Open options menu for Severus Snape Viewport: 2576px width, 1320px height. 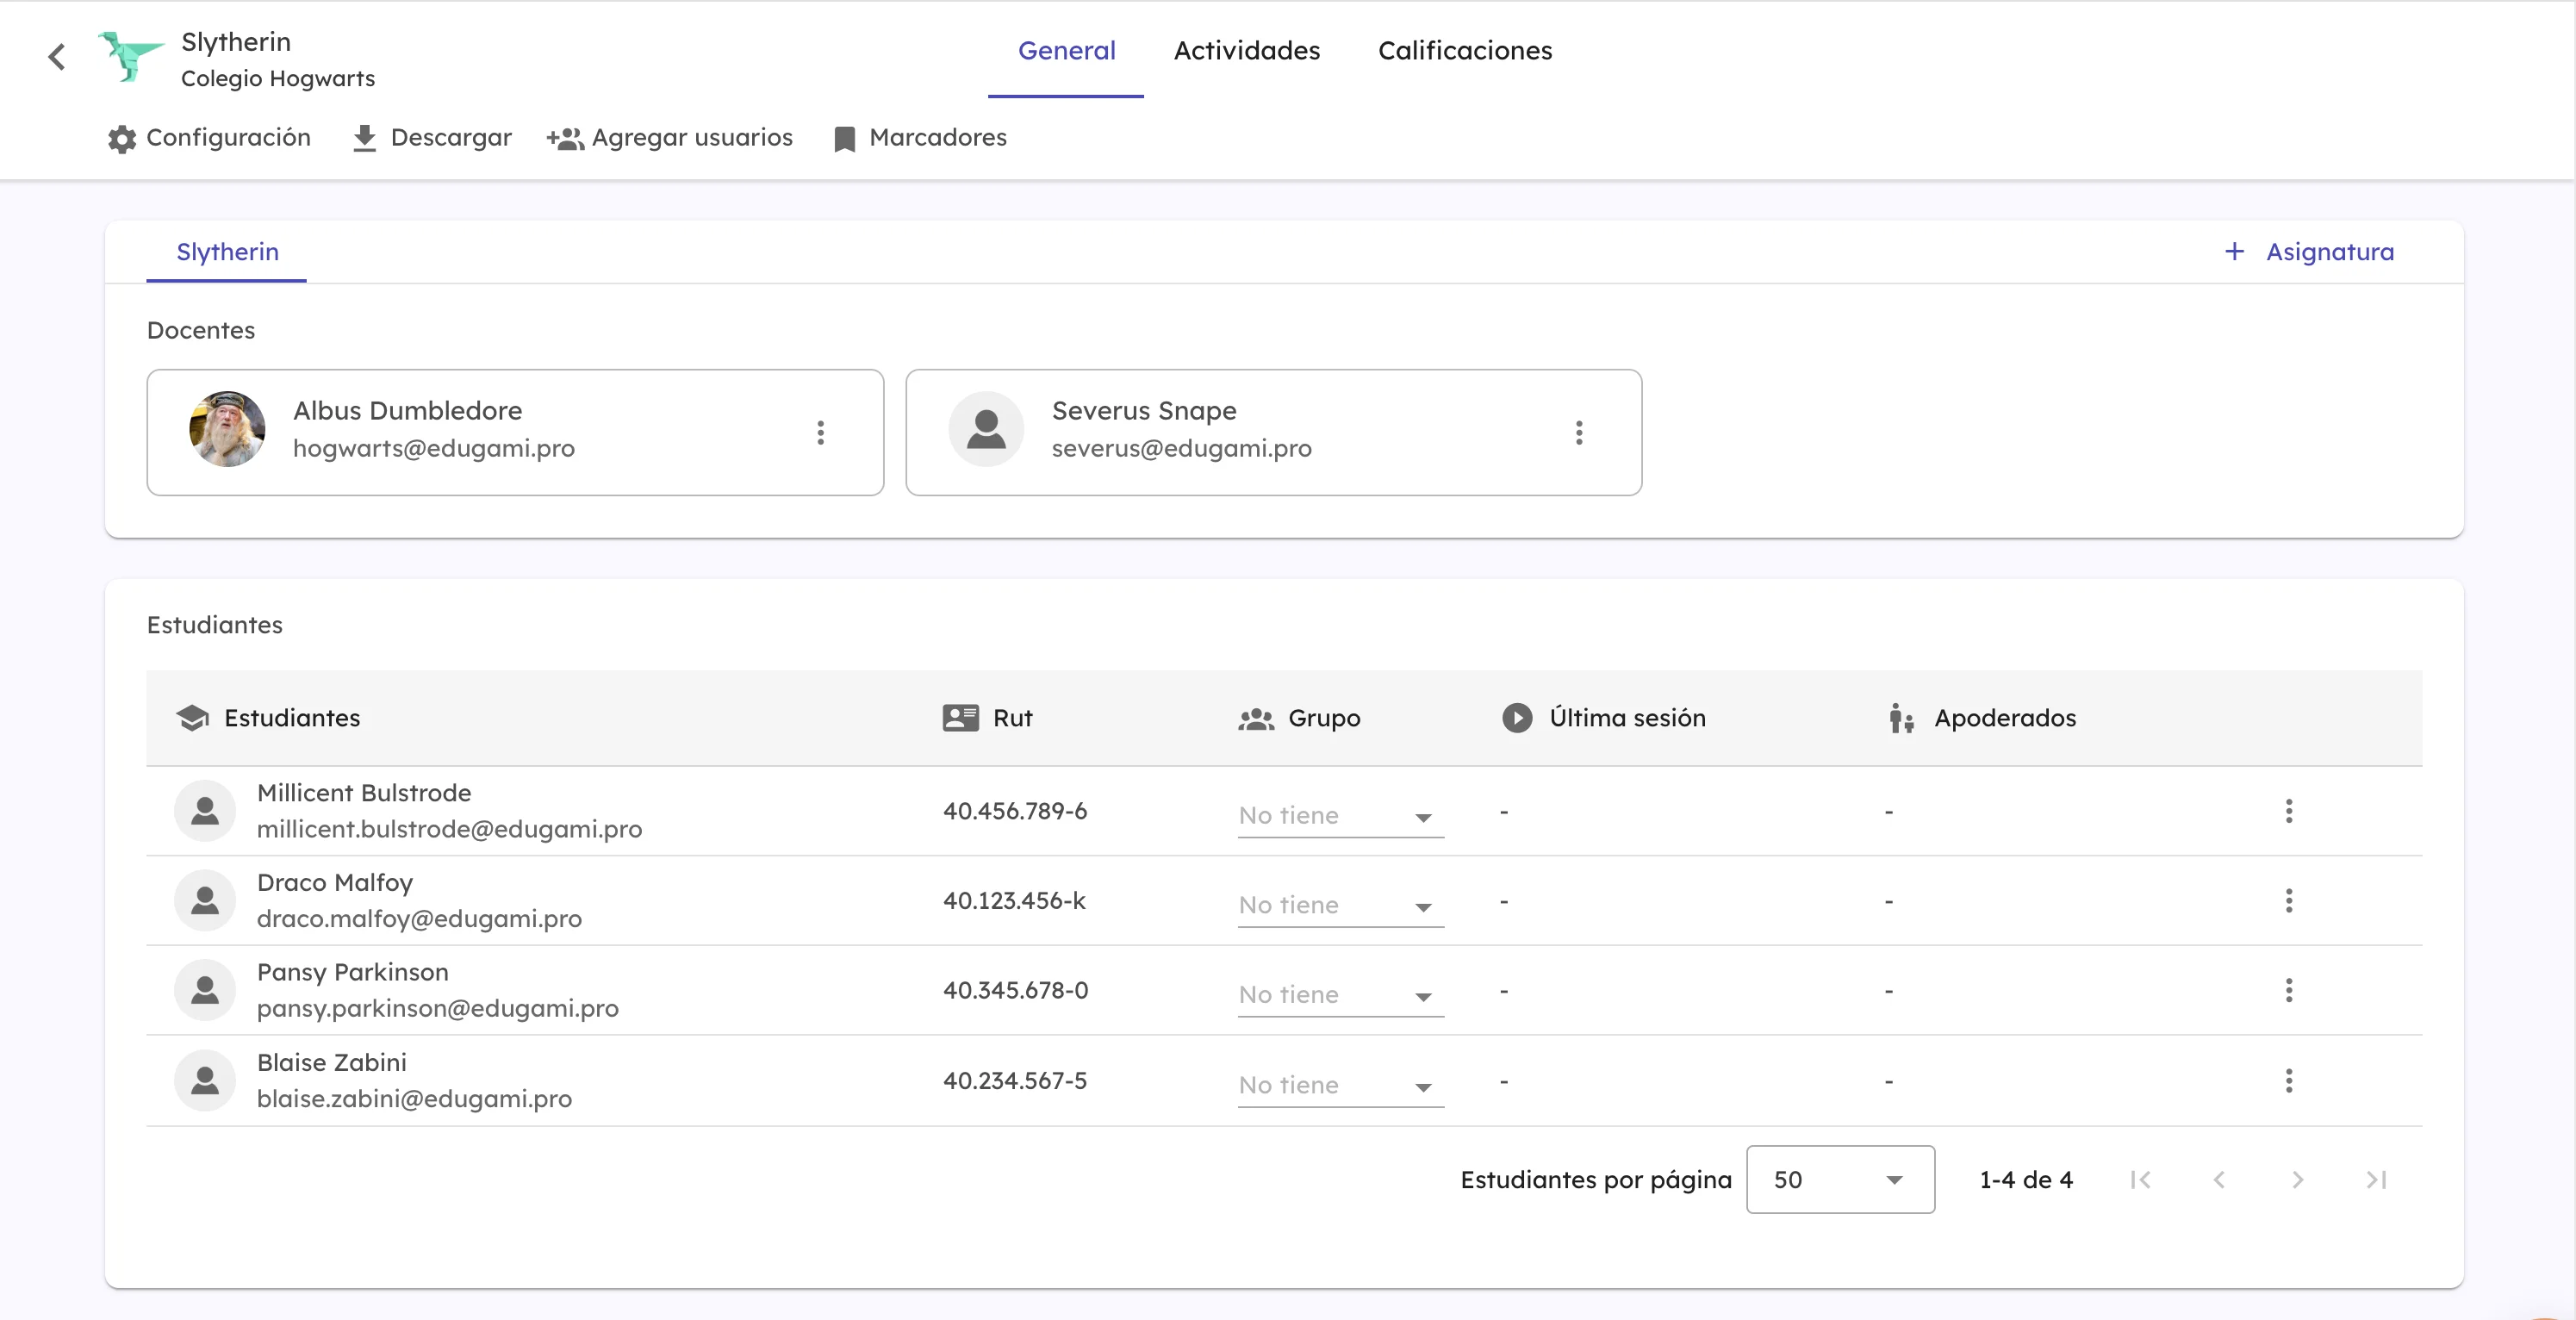click(1579, 433)
